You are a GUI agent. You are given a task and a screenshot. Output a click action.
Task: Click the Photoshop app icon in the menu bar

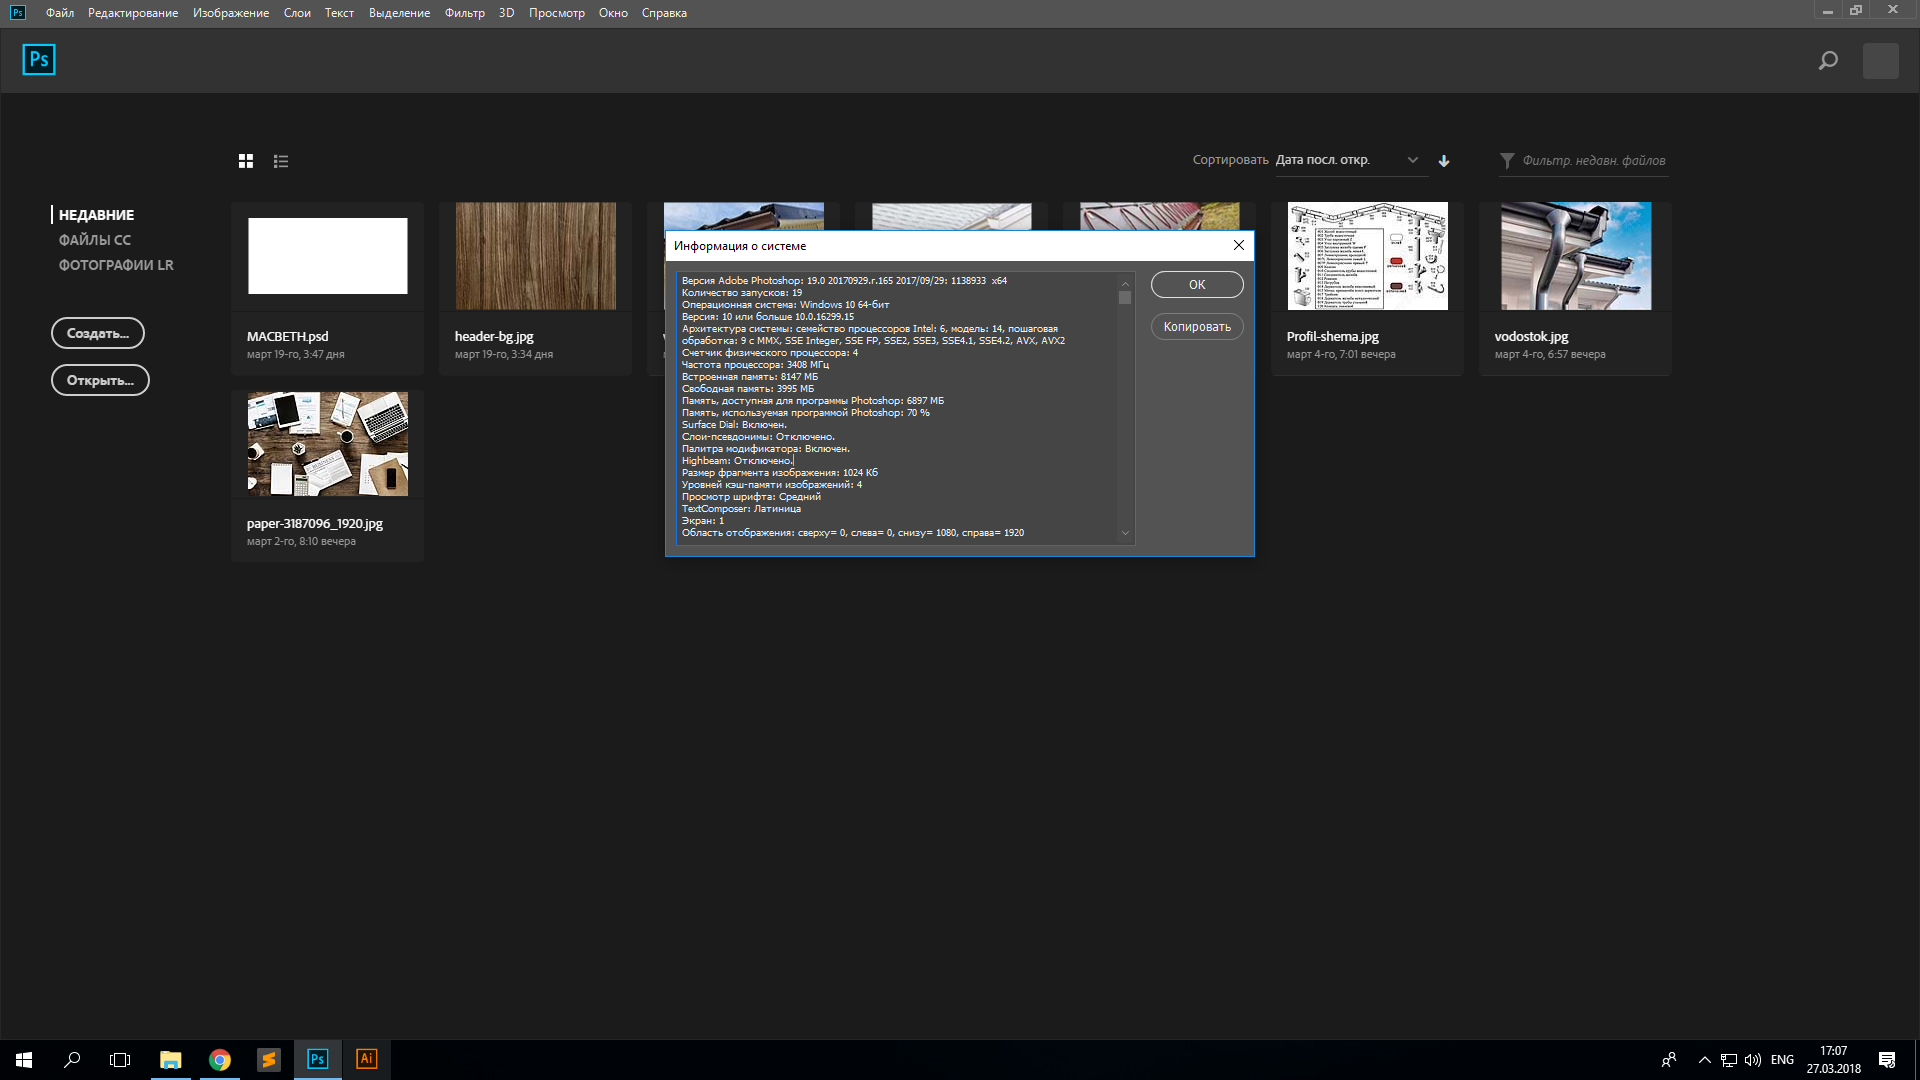pyautogui.click(x=18, y=13)
